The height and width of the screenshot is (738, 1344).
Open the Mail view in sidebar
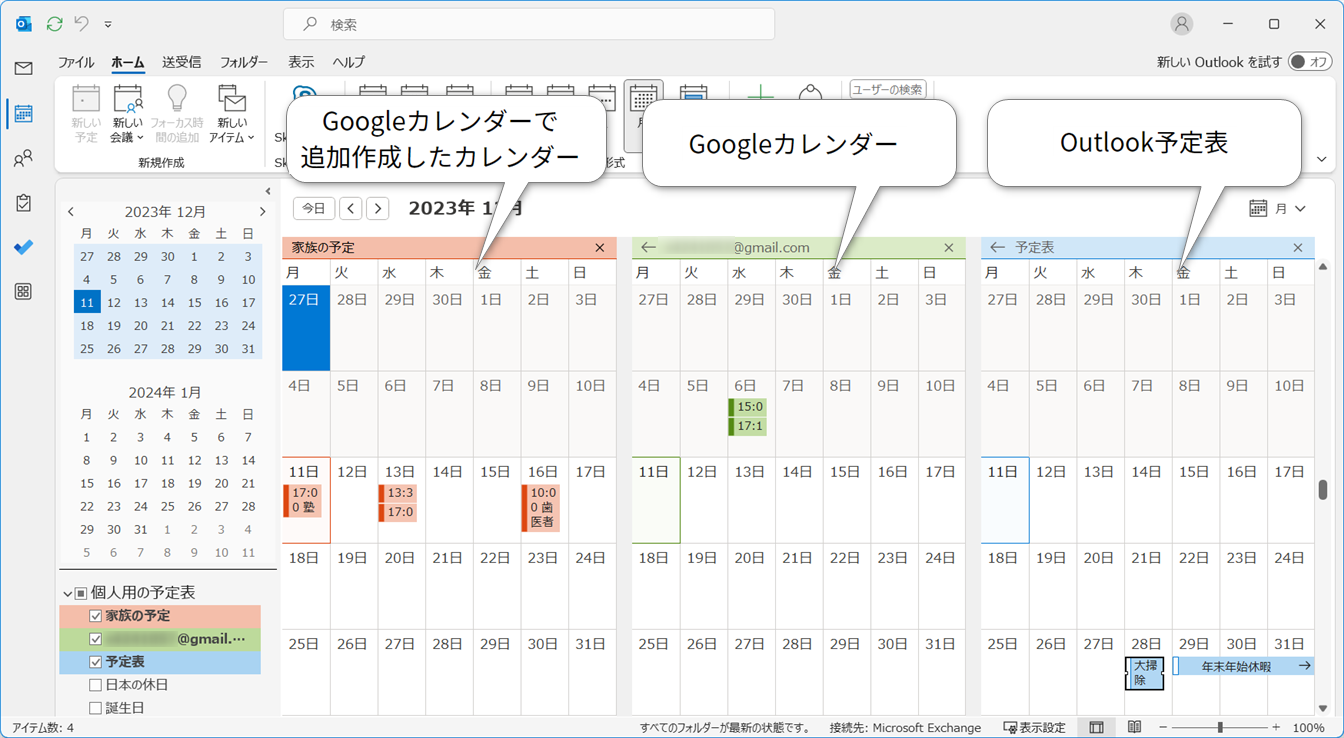[23, 68]
